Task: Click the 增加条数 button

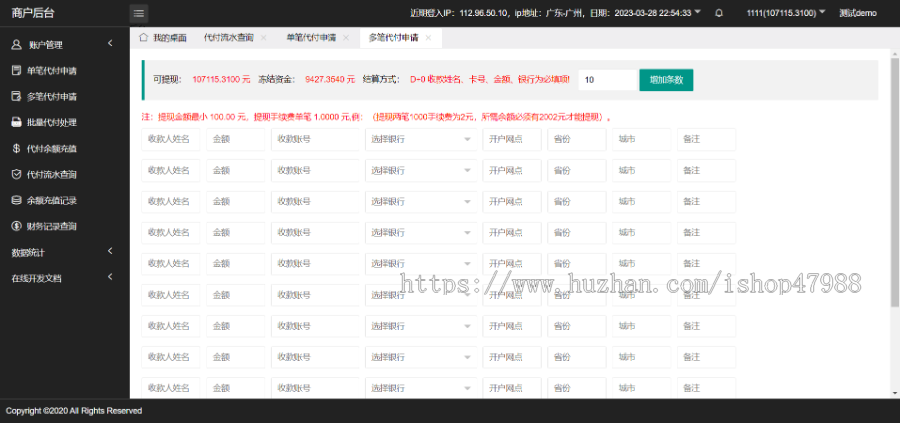Action: [x=666, y=80]
